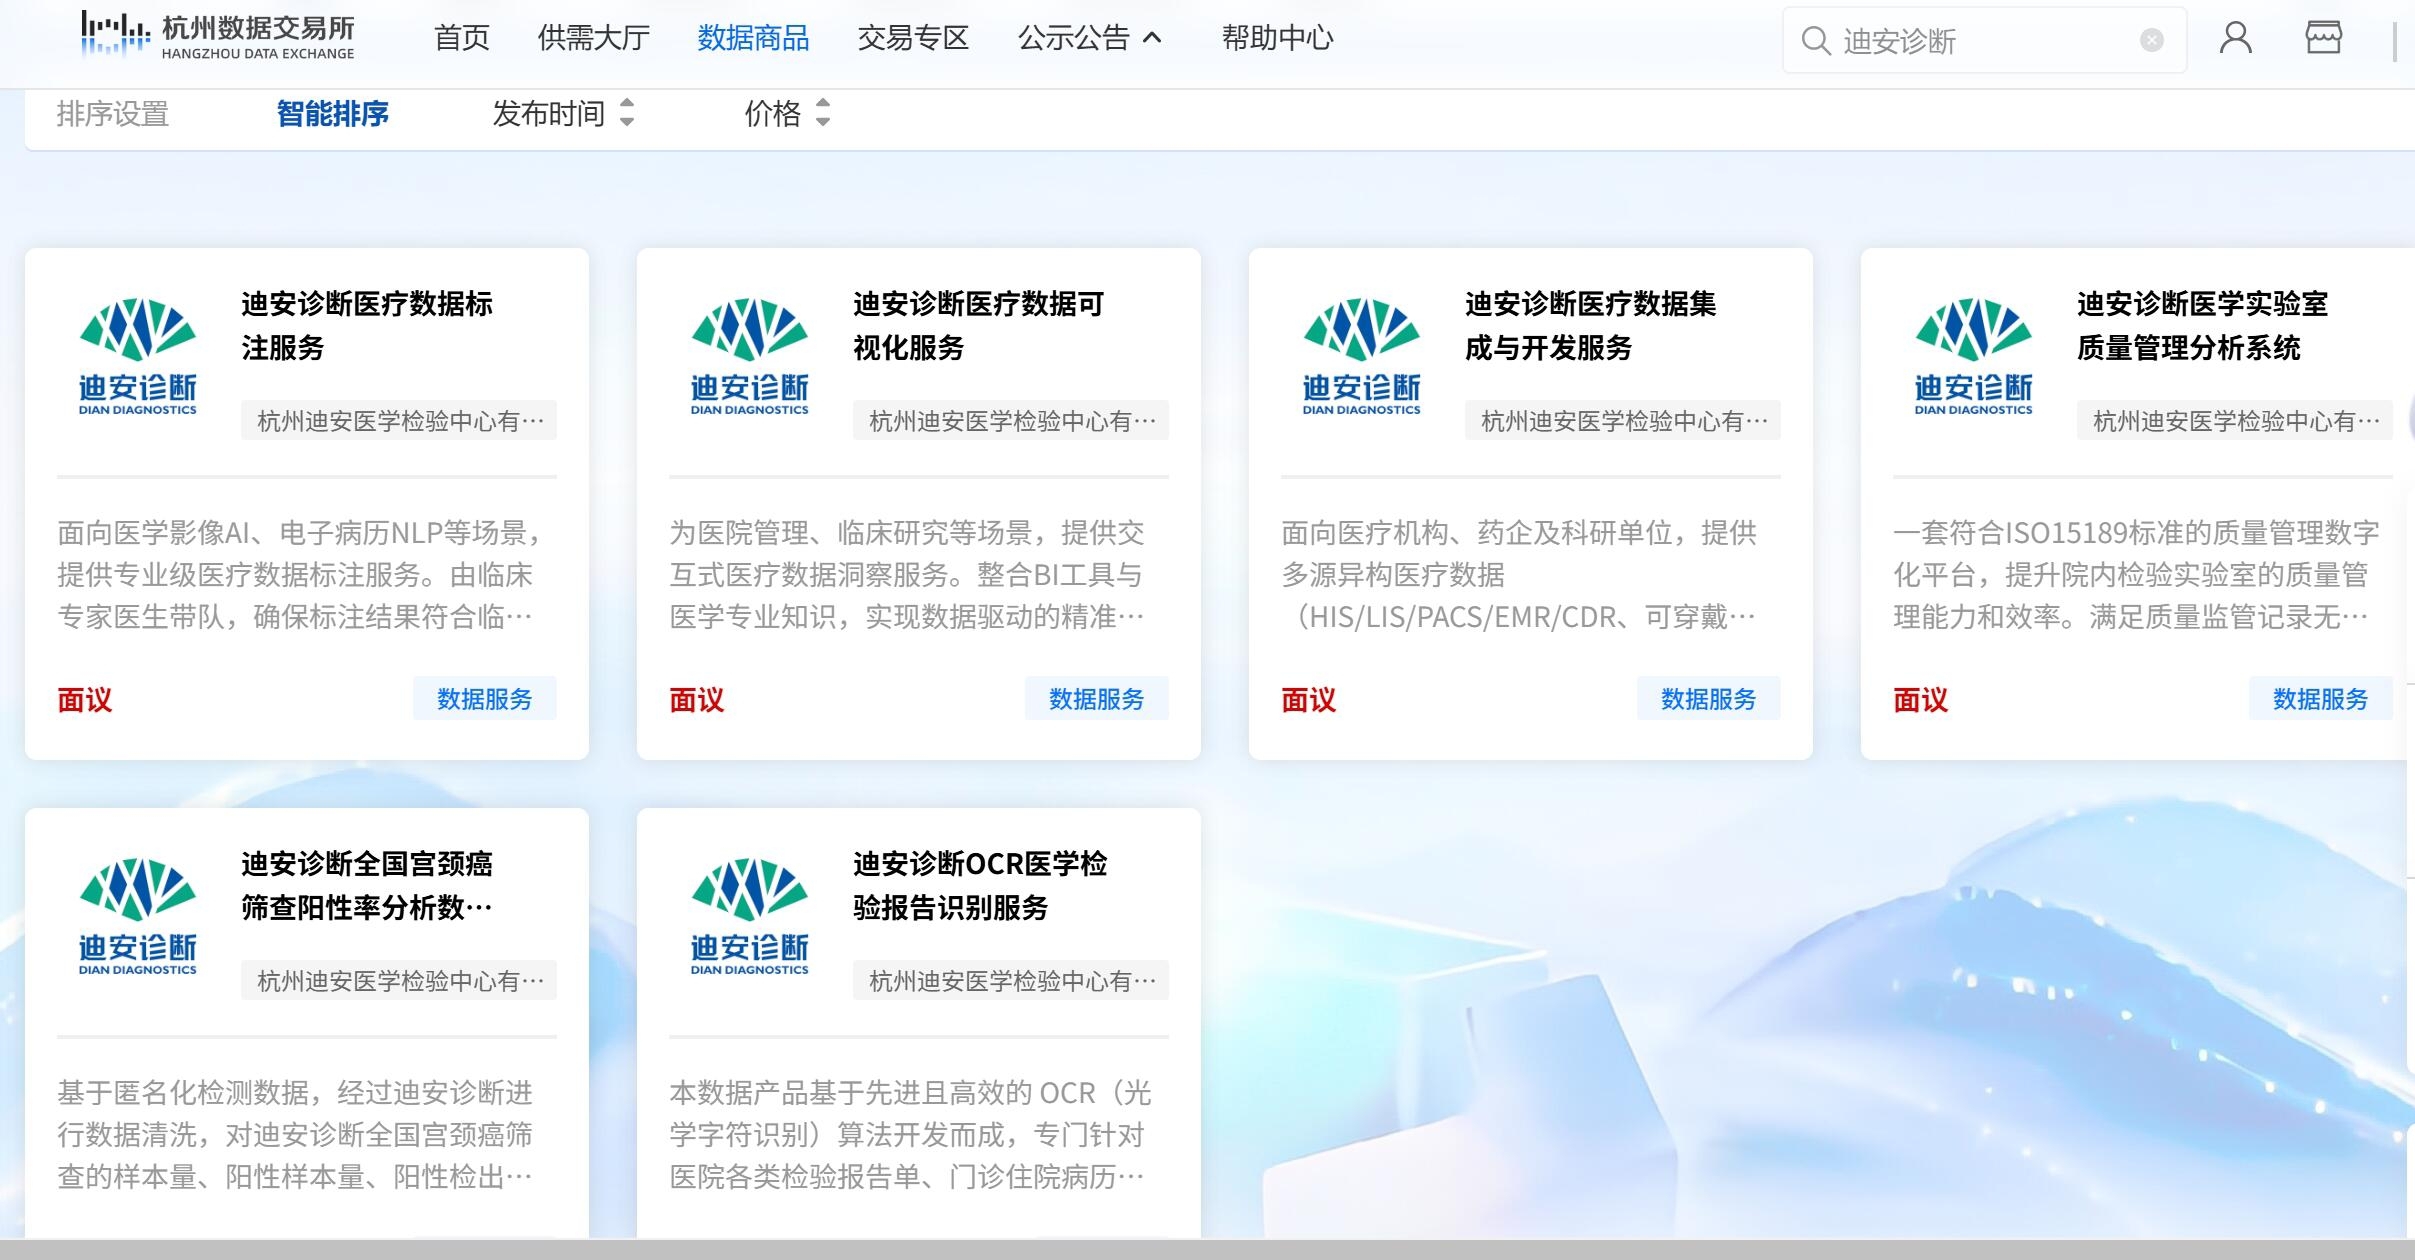Click 数据服务 tag on 医疗数据可视化服务 card
The width and height of the screenshot is (2415, 1260).
(1097, 699)
